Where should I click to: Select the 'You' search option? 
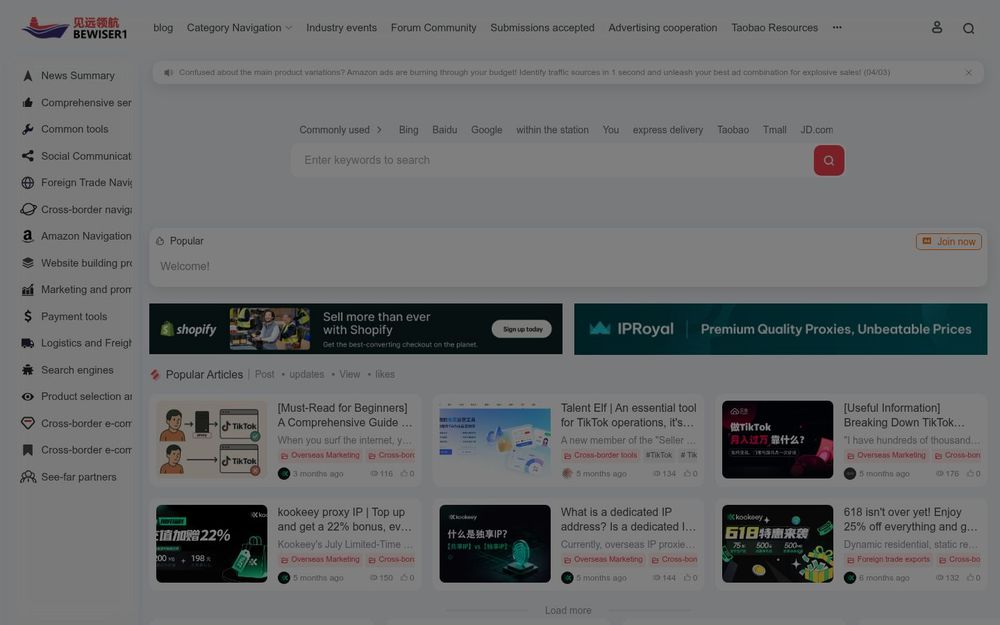[x=610, y=130]
